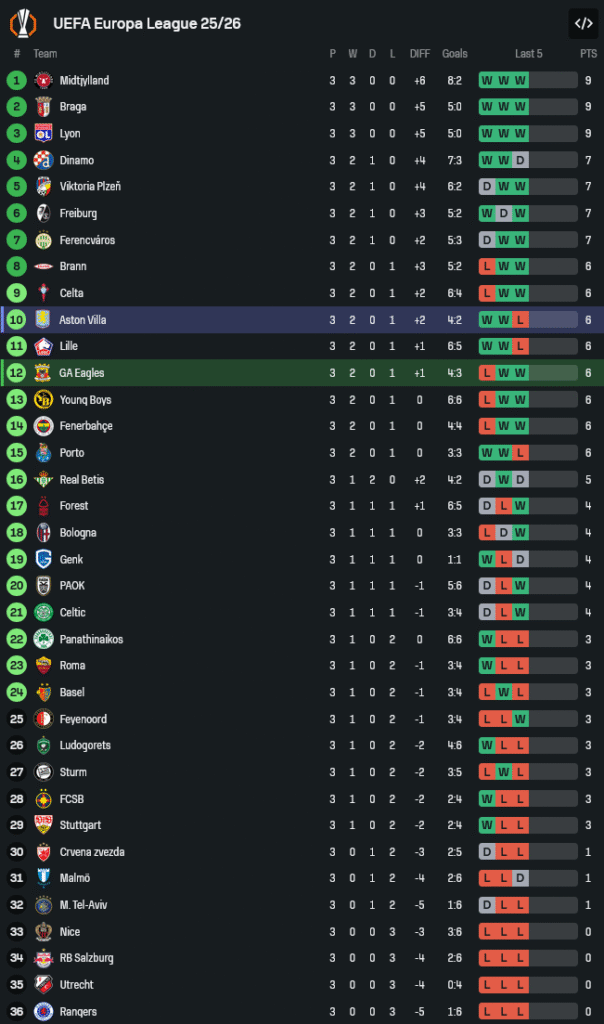The height and width of the screenshot is (1024, 604).
Task: Click the Celtic club crest
Action: [x=43, y=613]
